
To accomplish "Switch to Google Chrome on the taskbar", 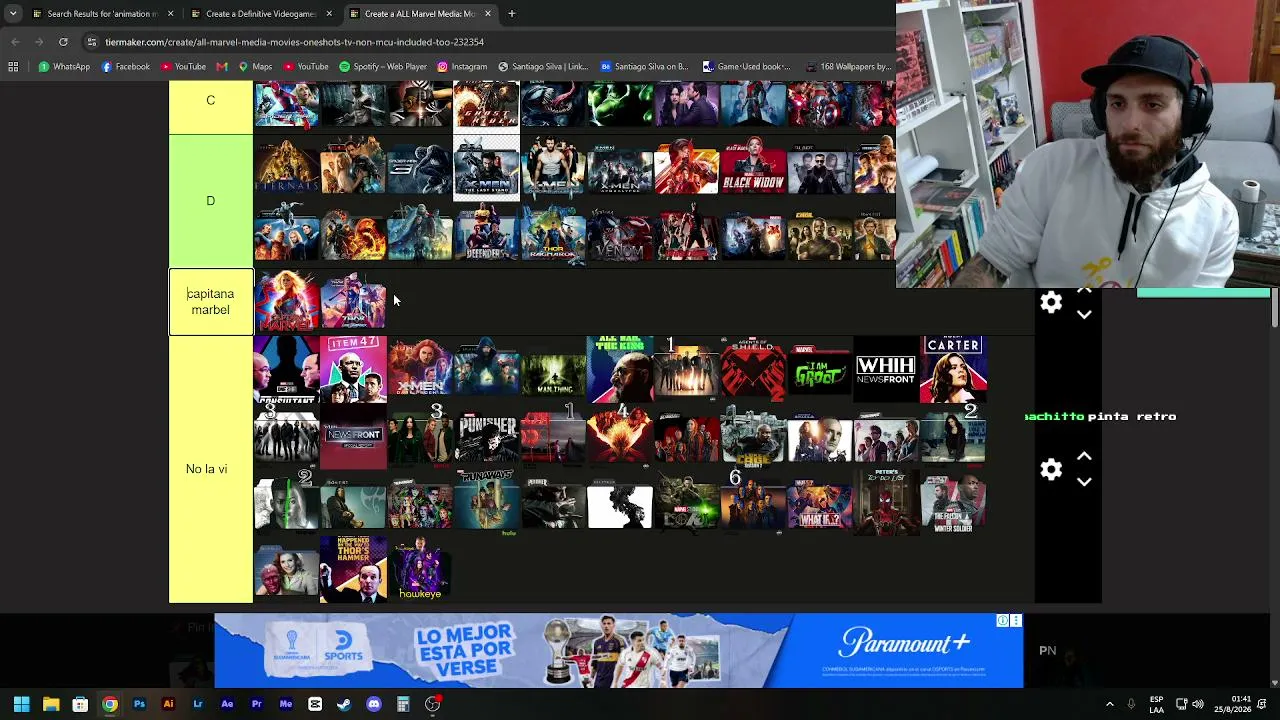I will 110,704.
